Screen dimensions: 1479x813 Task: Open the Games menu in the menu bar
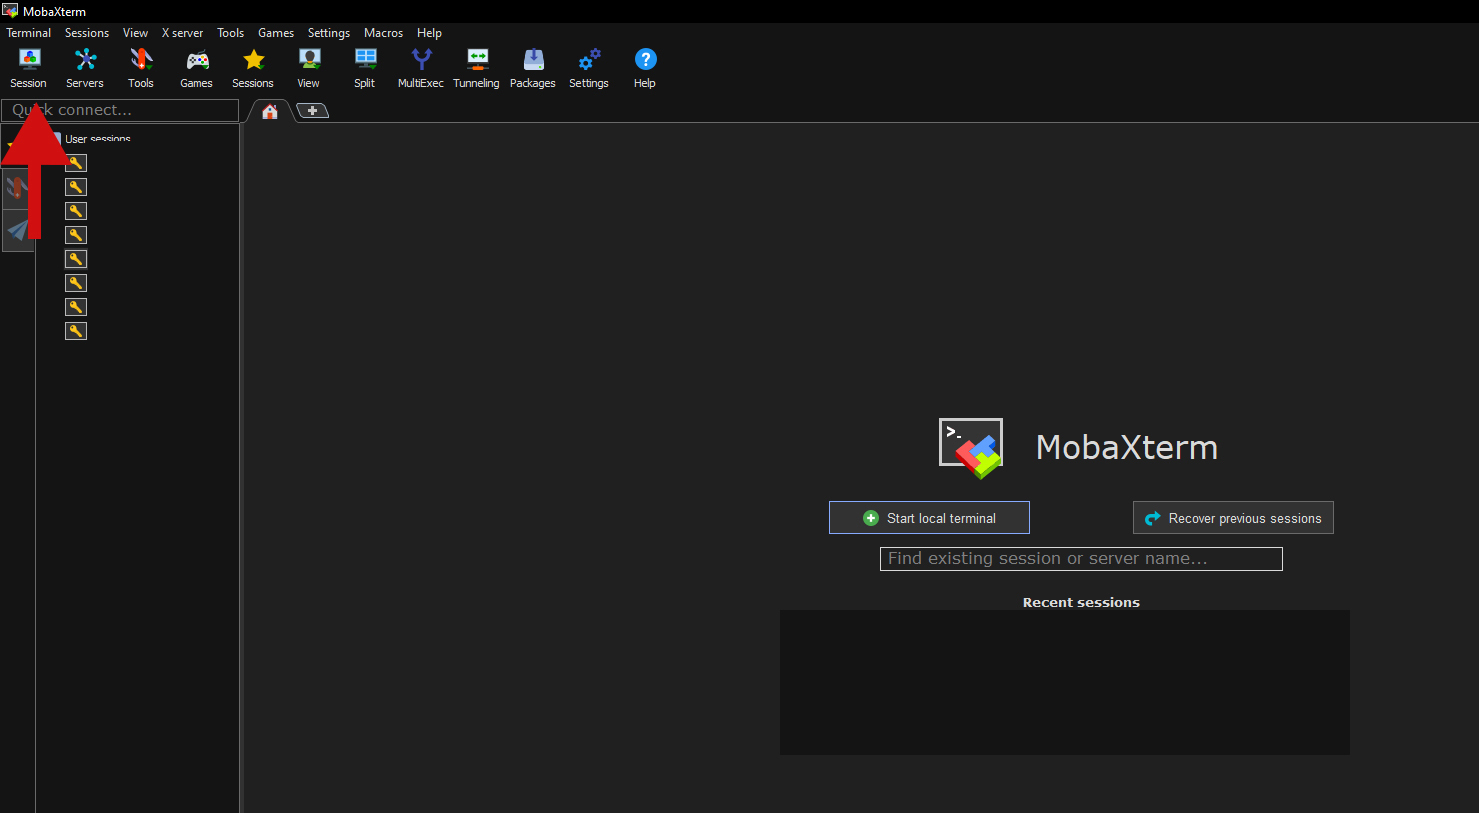click(x=276, y=33)
